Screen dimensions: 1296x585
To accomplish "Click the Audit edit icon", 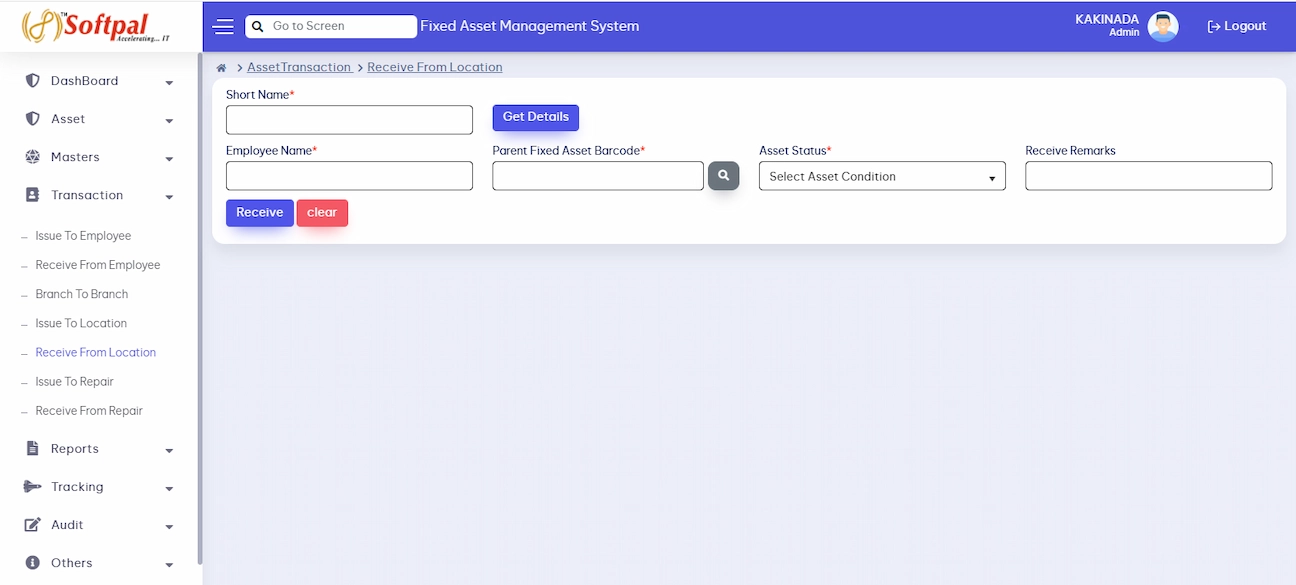I will tap(32, 525).
